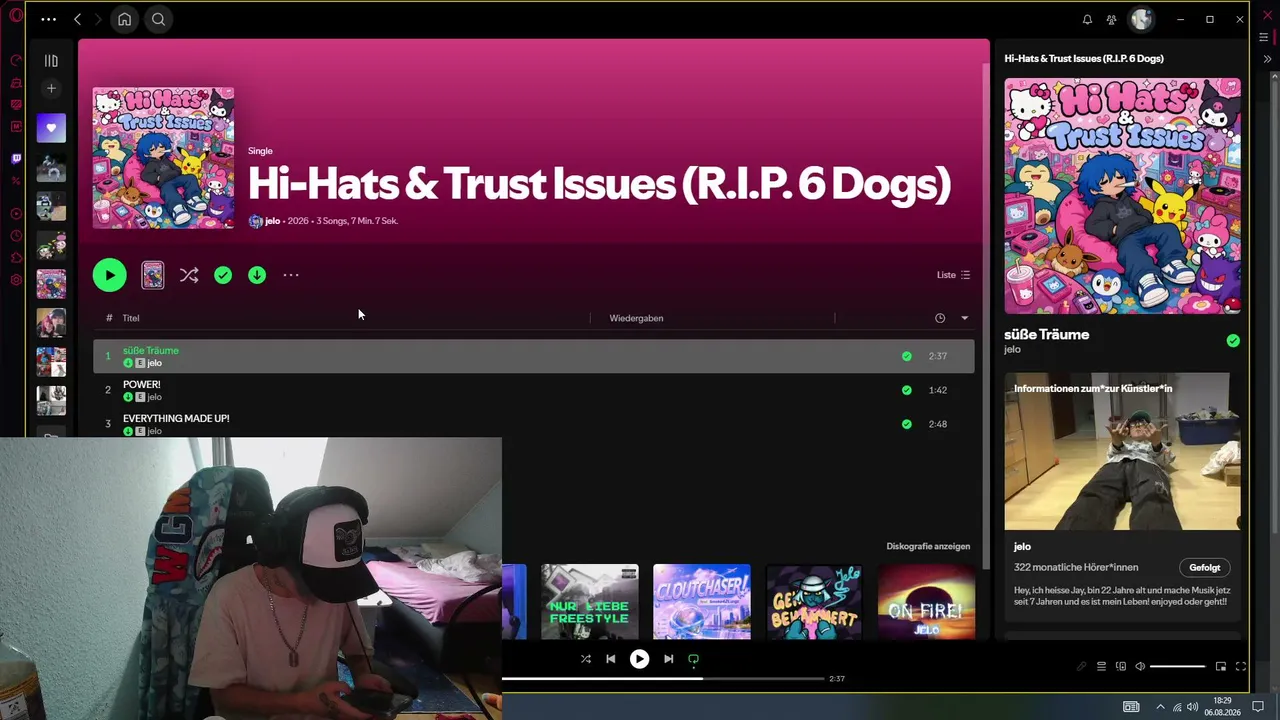Image resolution: width=1280 pixels, height=720 pixels.
Task: Click the duration "2:48" in the track list
Action: tap(937, 424)
